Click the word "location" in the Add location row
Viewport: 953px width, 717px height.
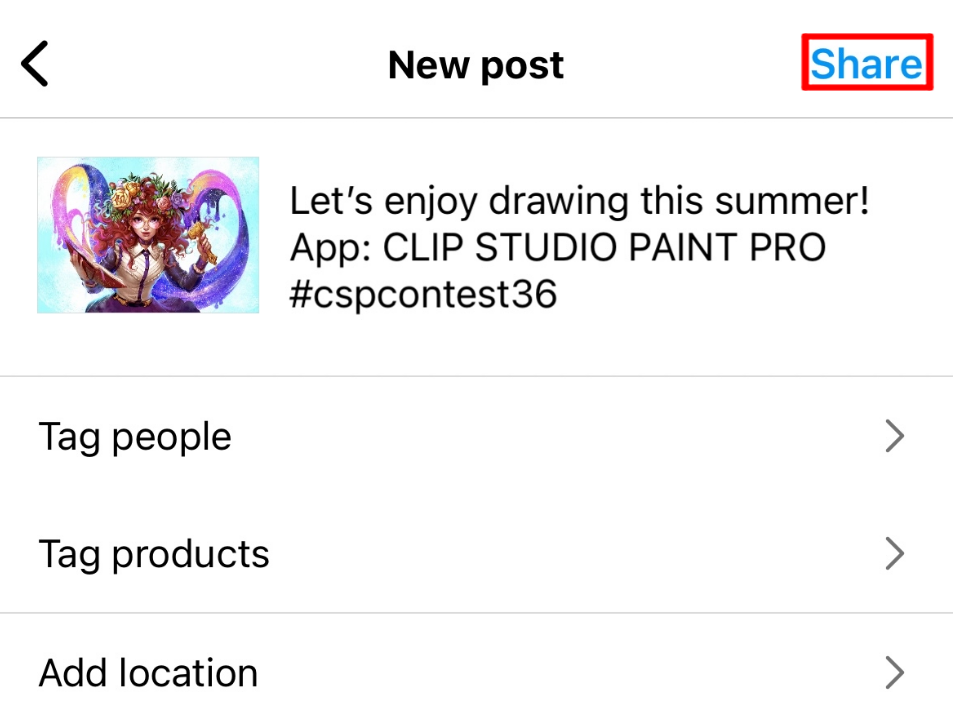(188, 673)
